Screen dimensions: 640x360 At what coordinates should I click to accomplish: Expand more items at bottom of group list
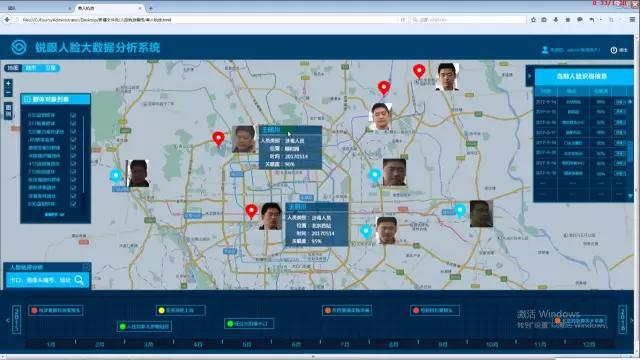point(54,214)
